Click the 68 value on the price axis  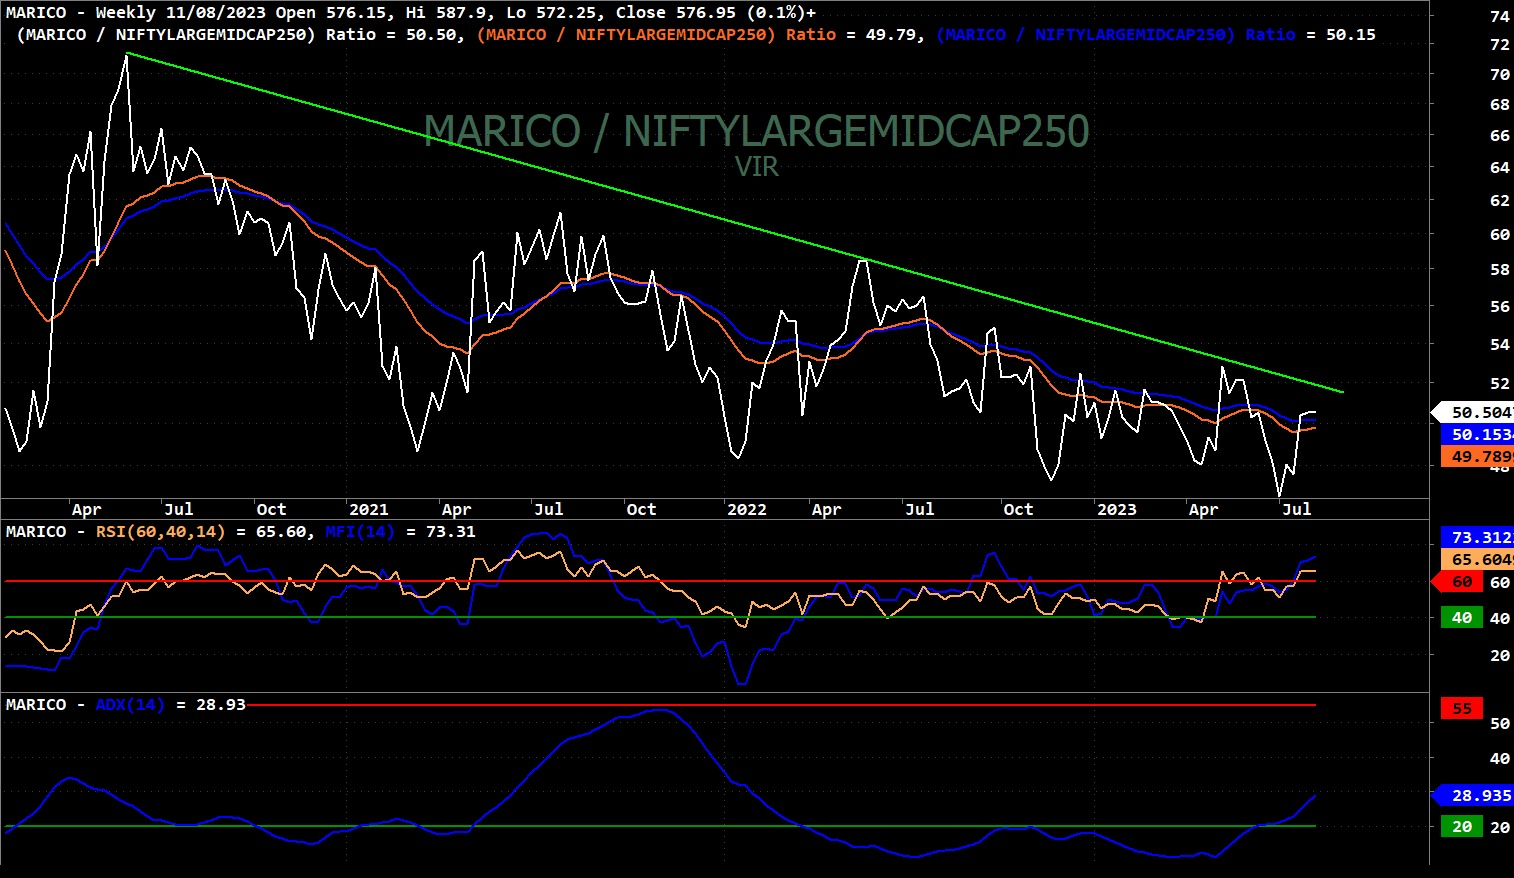pyautogui.click(x=1500, y=105)
